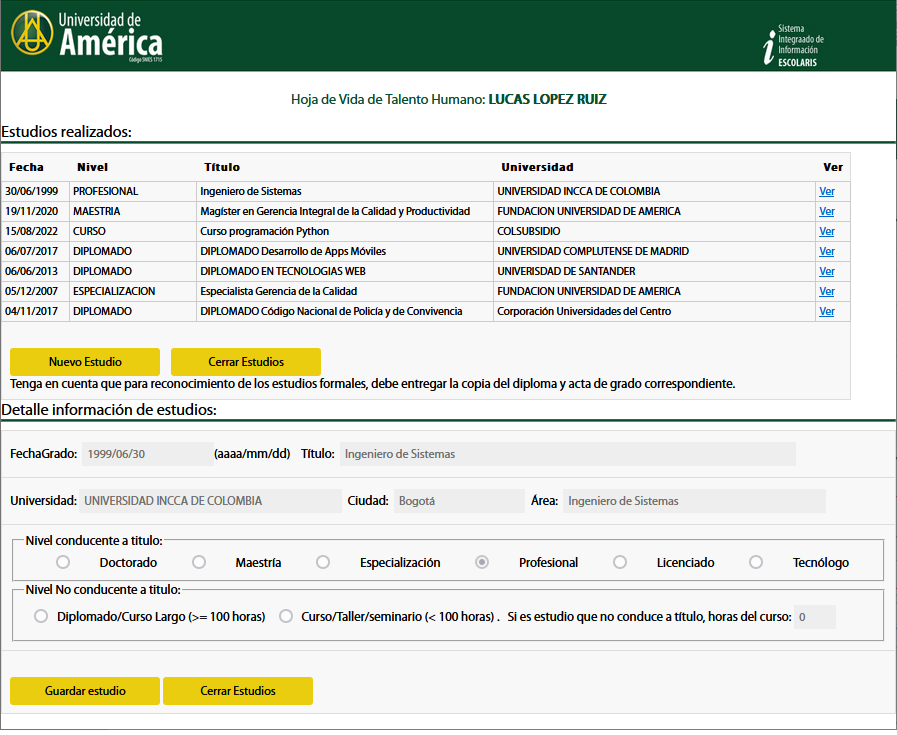Click UNIVERISDAD DE SANTANDER cell
897x735 pixels.
coord(654,271)
